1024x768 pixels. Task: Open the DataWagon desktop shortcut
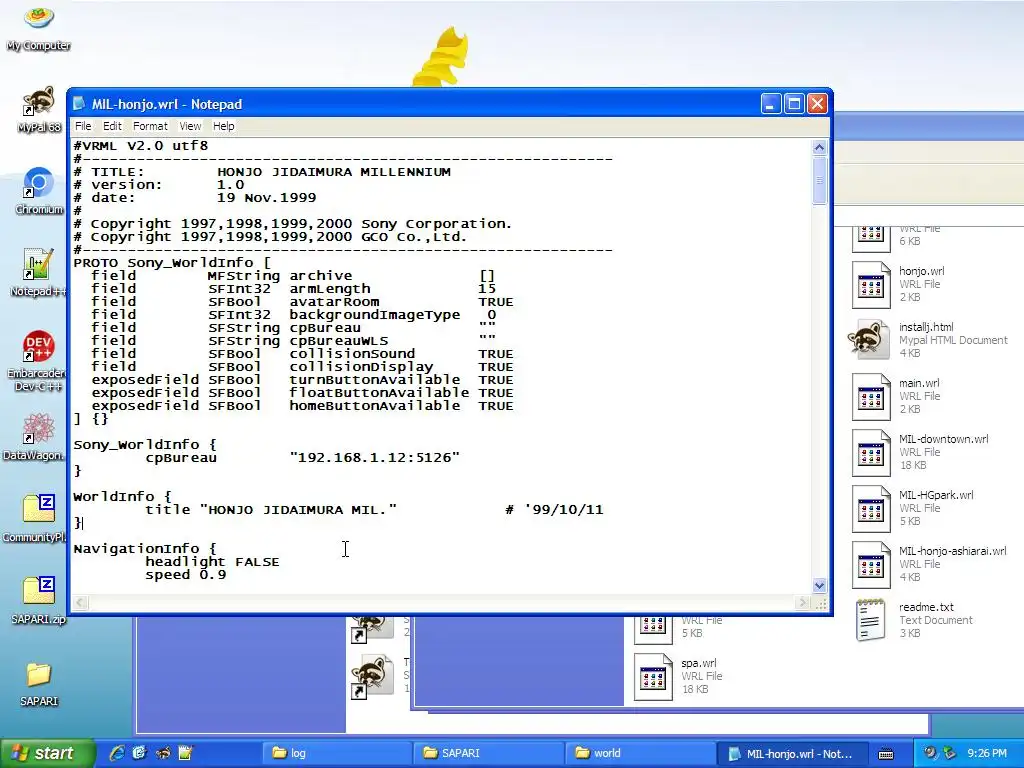point(39,429)
